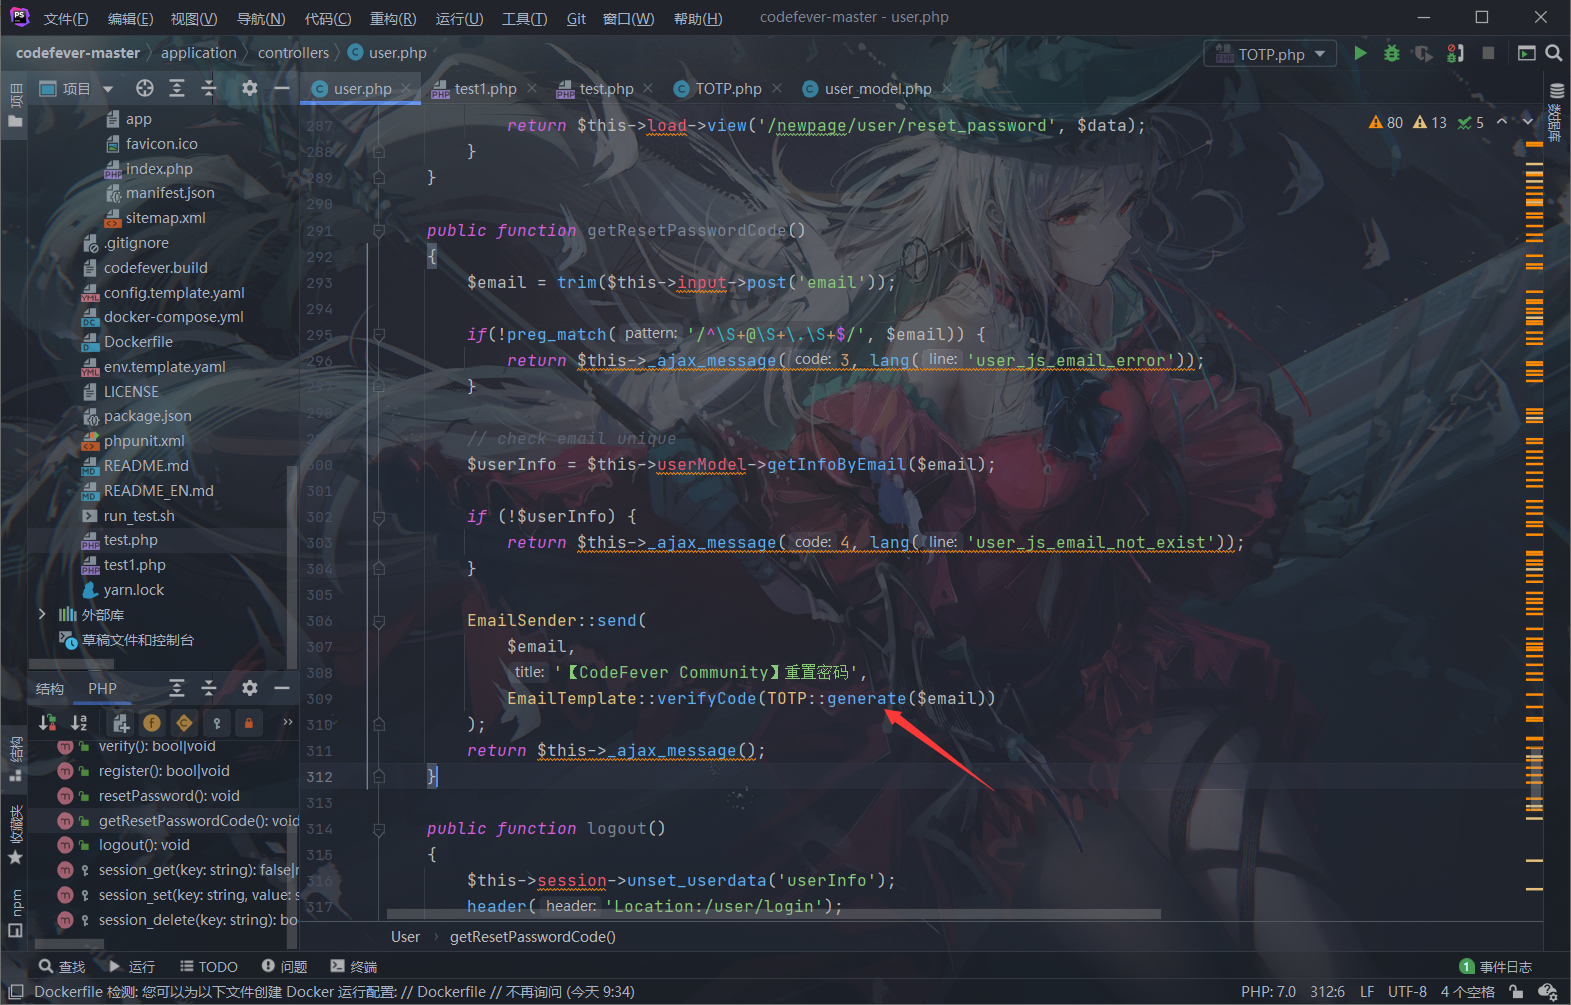Show more structure toolbar options chevron
The height and width of the screenshot is (1005, 1571).
click(x=288, y=722)
